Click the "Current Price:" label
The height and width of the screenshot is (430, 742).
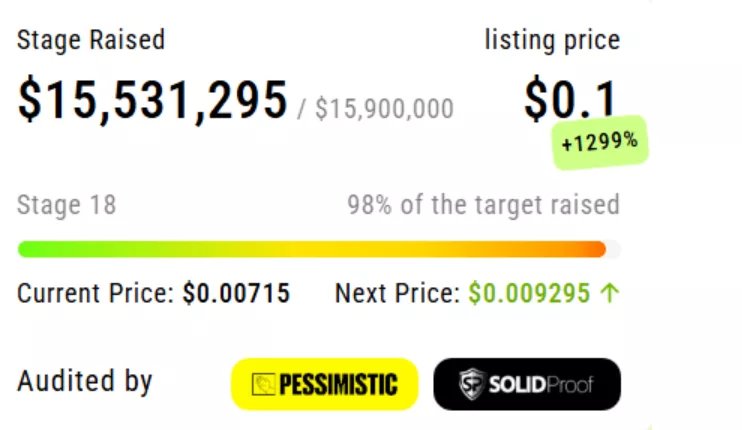(96, 294)
